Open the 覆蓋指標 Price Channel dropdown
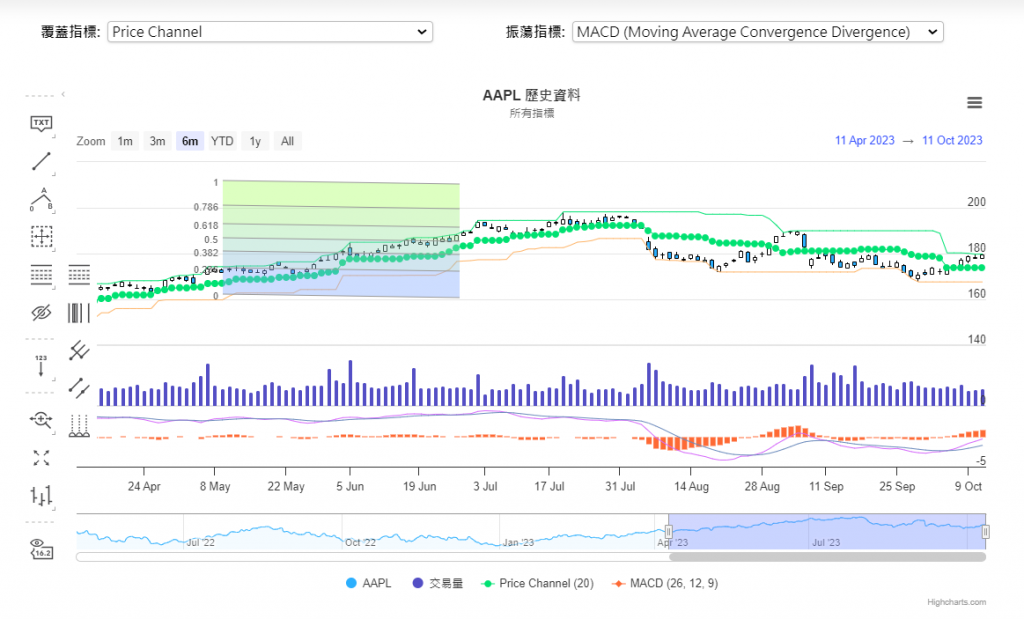Screen dimensions: 1024x619 (x=270, y=32)
